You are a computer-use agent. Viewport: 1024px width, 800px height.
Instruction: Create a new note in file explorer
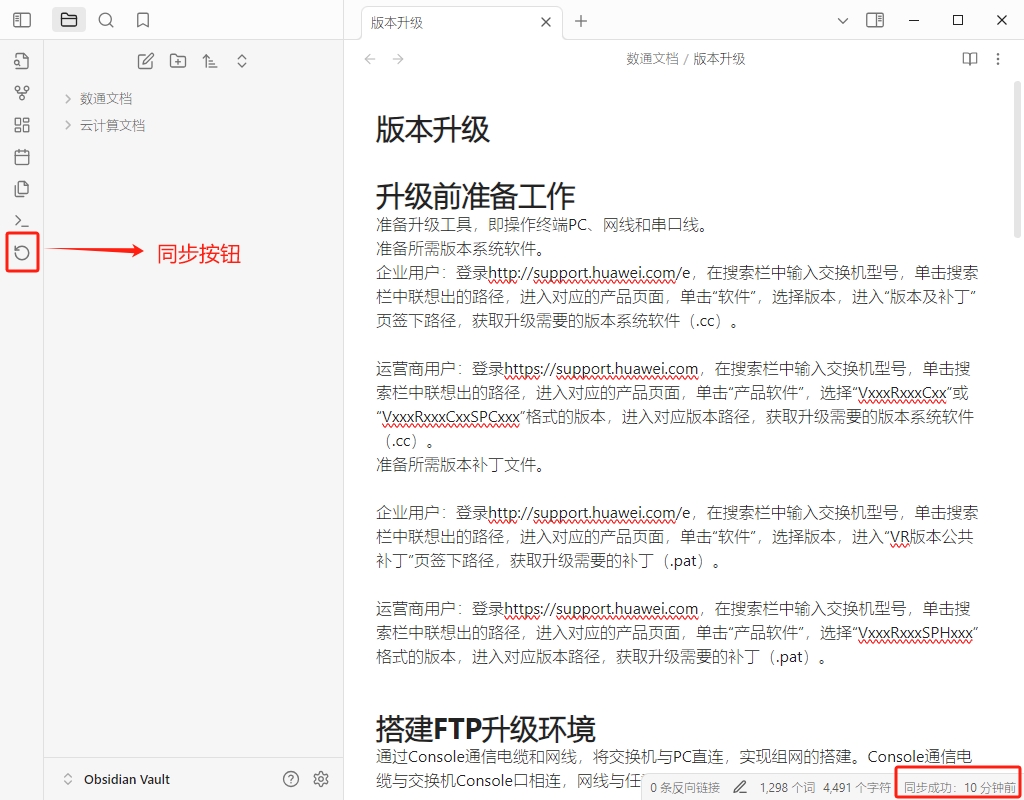pos(146,61)
